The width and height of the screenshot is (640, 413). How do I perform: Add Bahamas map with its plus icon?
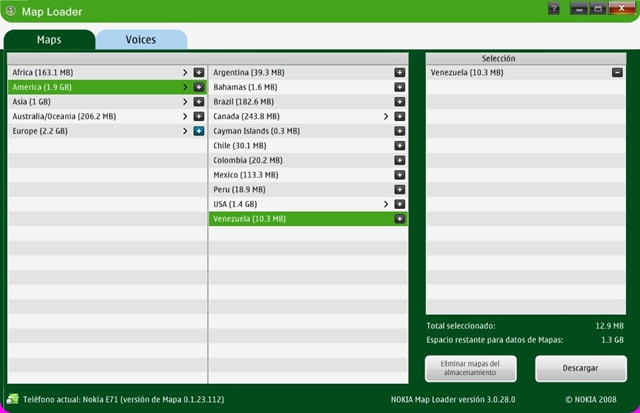click(x=400, y=87)
